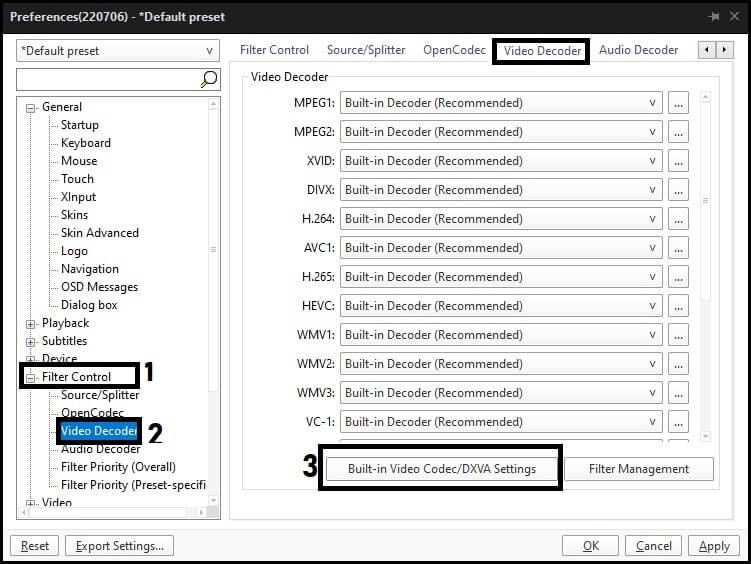Select Skins in the tree

[74, 215]
